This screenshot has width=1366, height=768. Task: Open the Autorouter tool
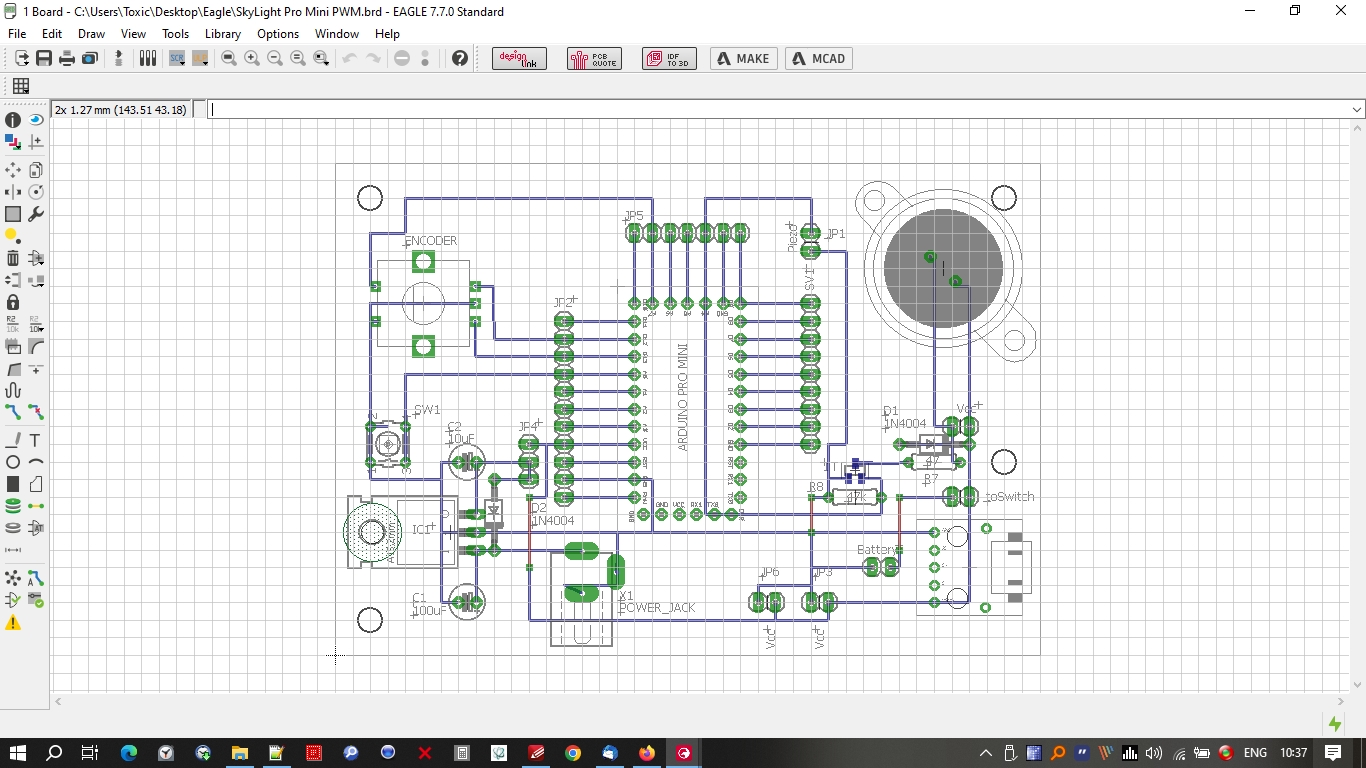(36, 578)
